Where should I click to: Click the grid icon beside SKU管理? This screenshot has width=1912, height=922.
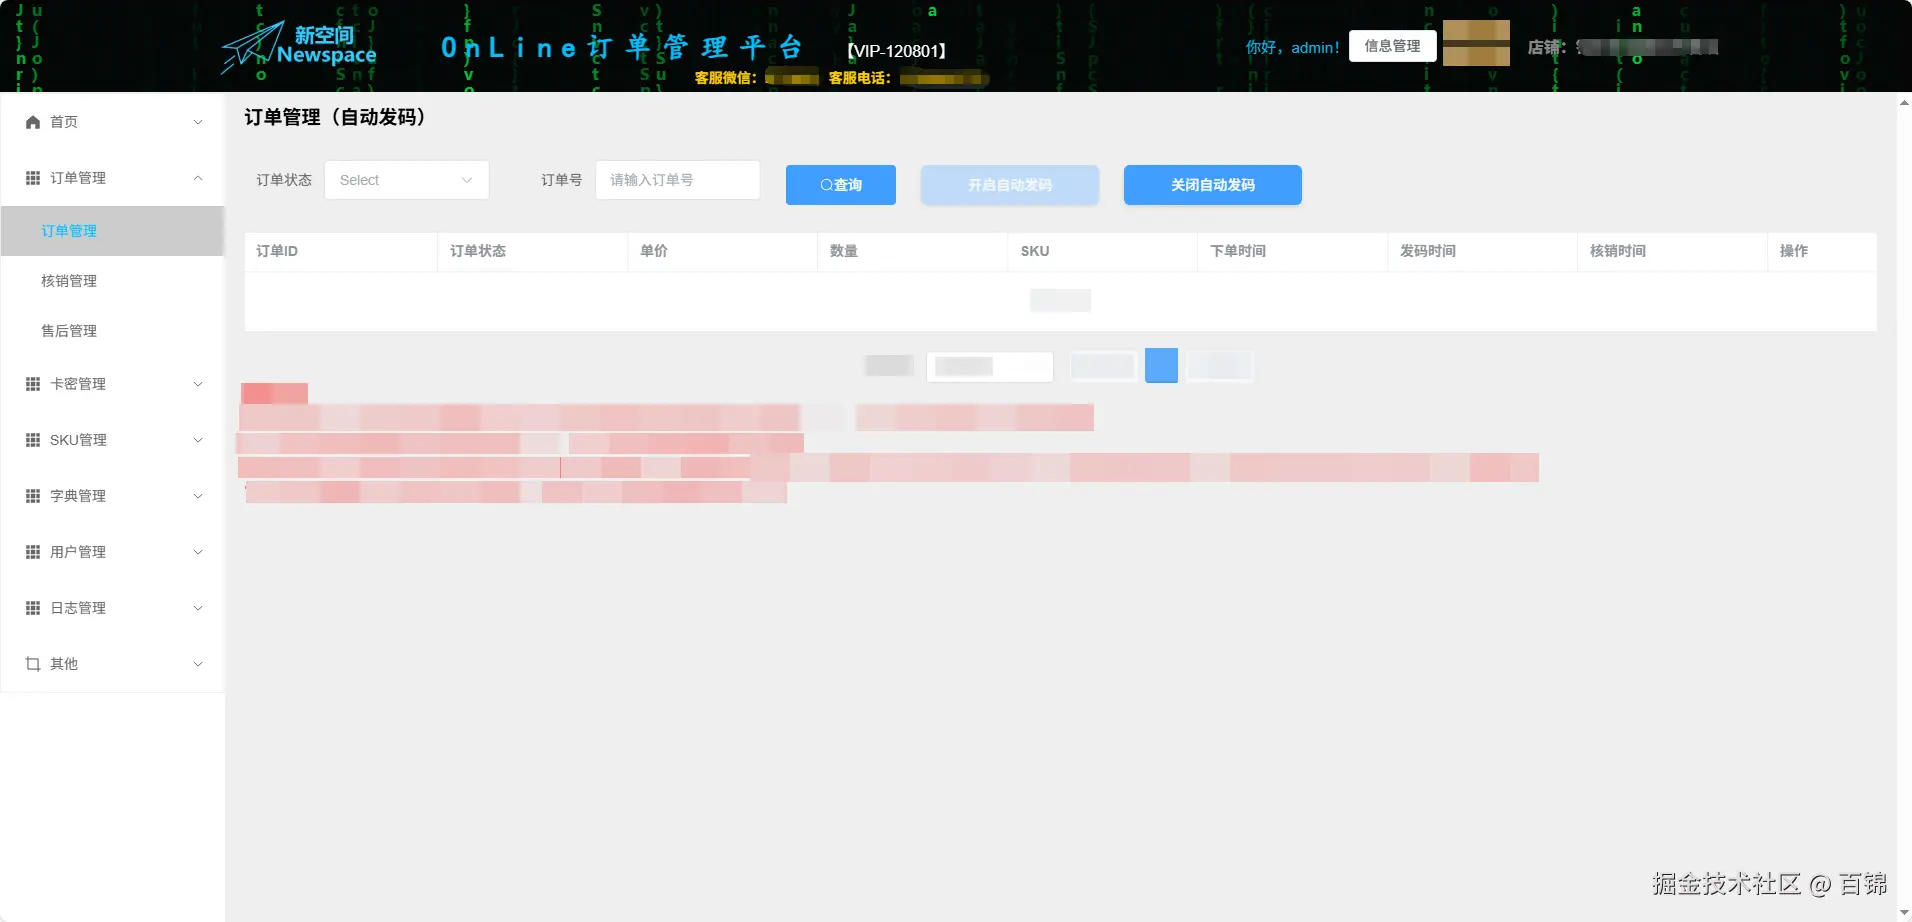click(x=31, y=440)
